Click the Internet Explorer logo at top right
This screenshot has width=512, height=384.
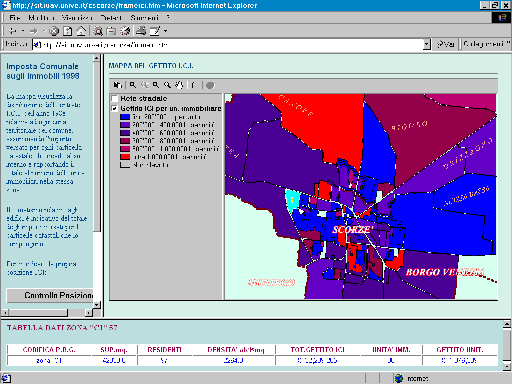click(502, 17)
